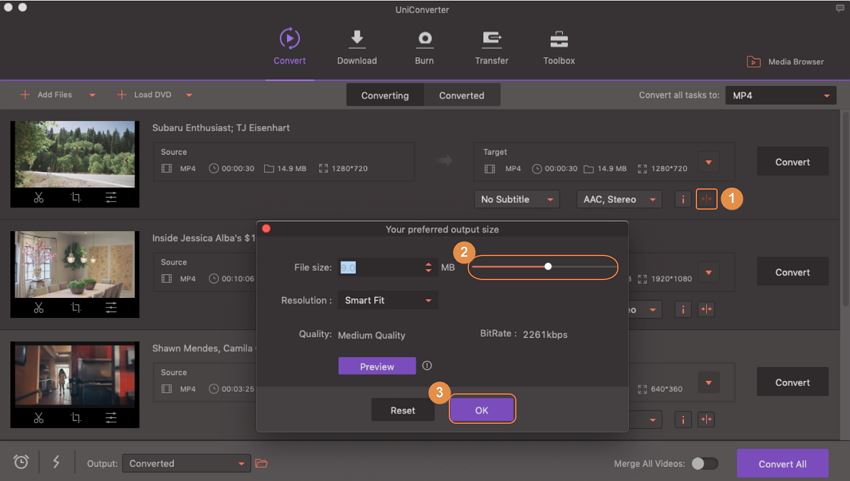Click the high speed lightning icon

point(56,462)
